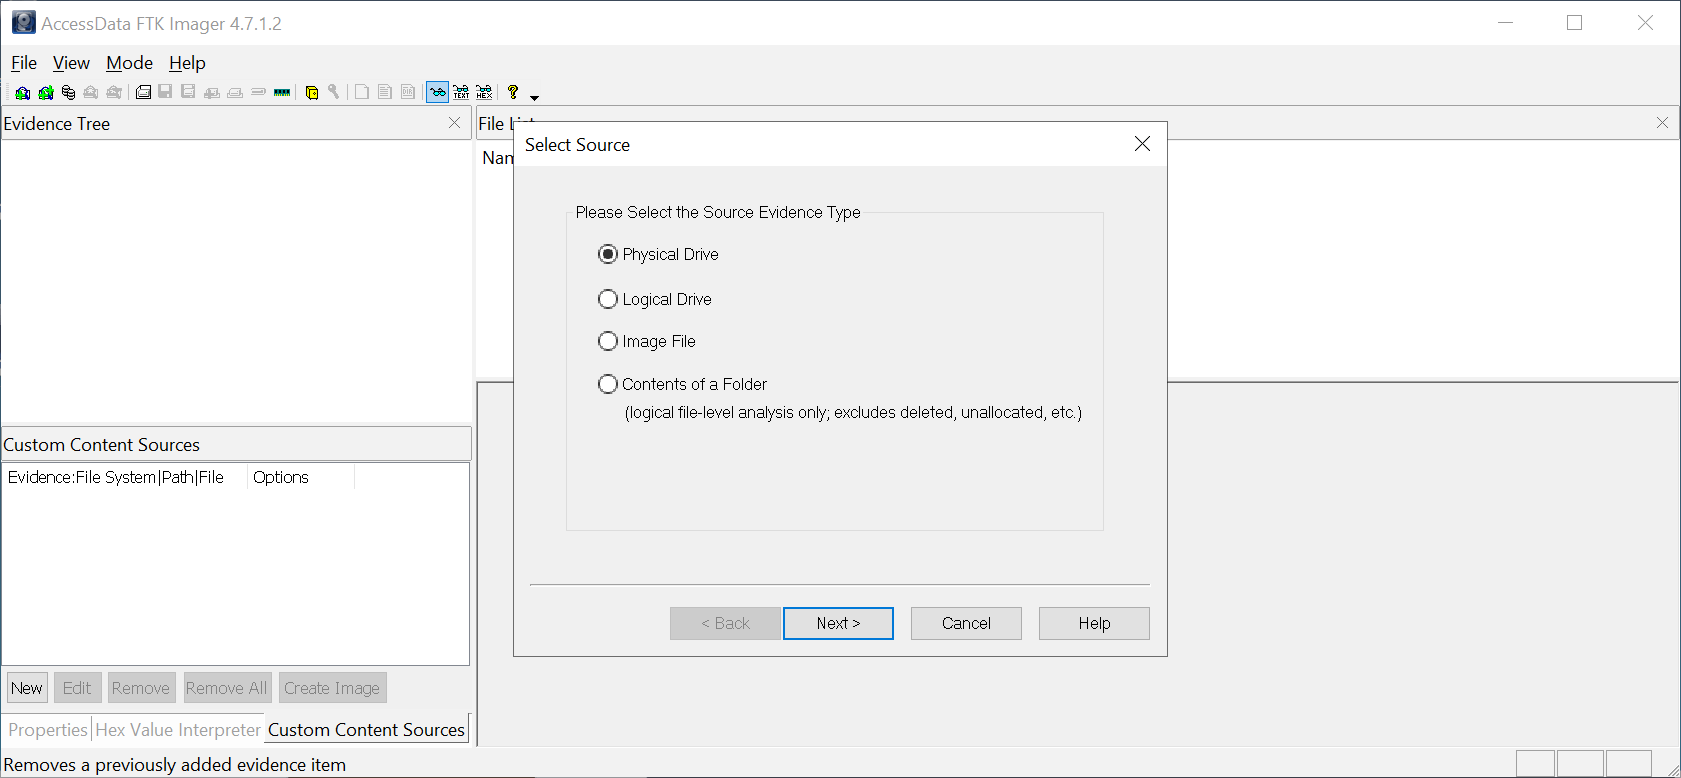Enable automatic file preview glasses icon
Viewport: 1681px width, 778px height.
437,92
